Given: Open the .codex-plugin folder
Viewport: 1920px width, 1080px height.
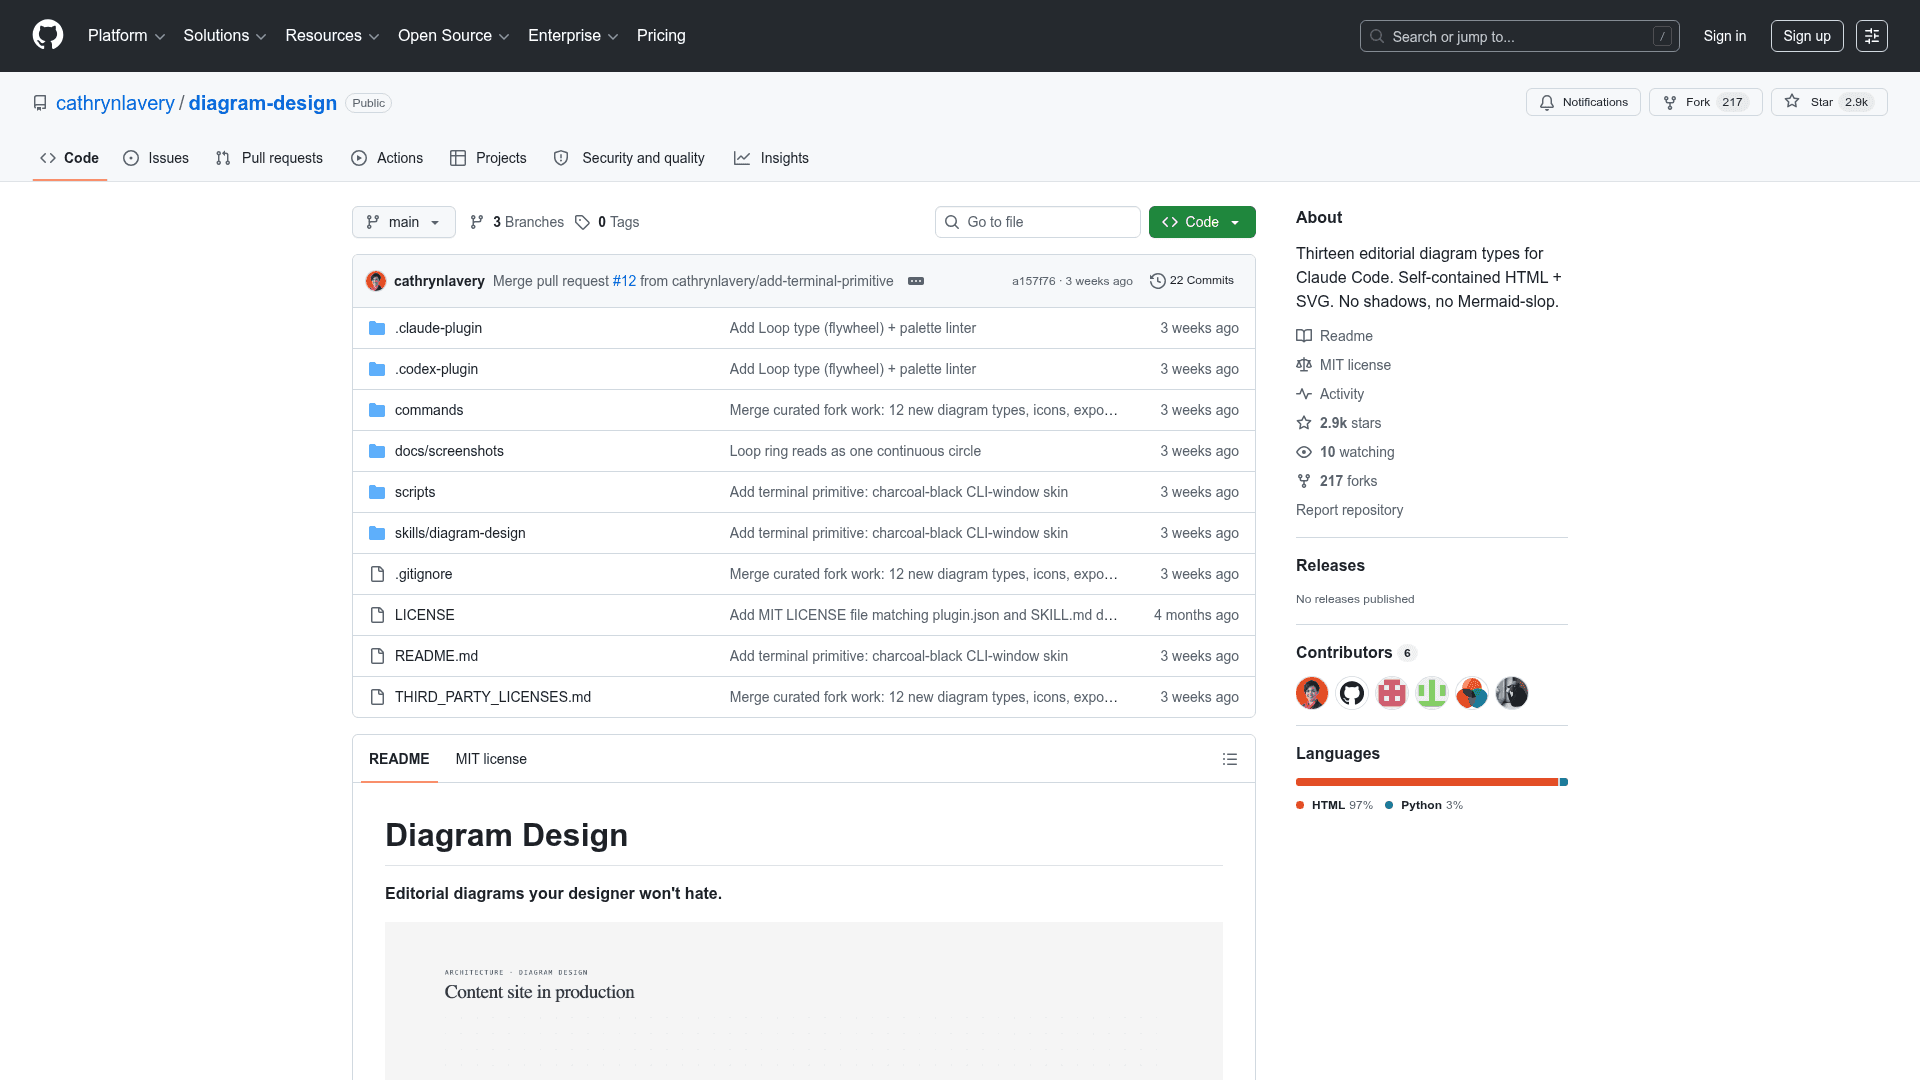Looking at the screenshot, I should (x=436, y=369).
